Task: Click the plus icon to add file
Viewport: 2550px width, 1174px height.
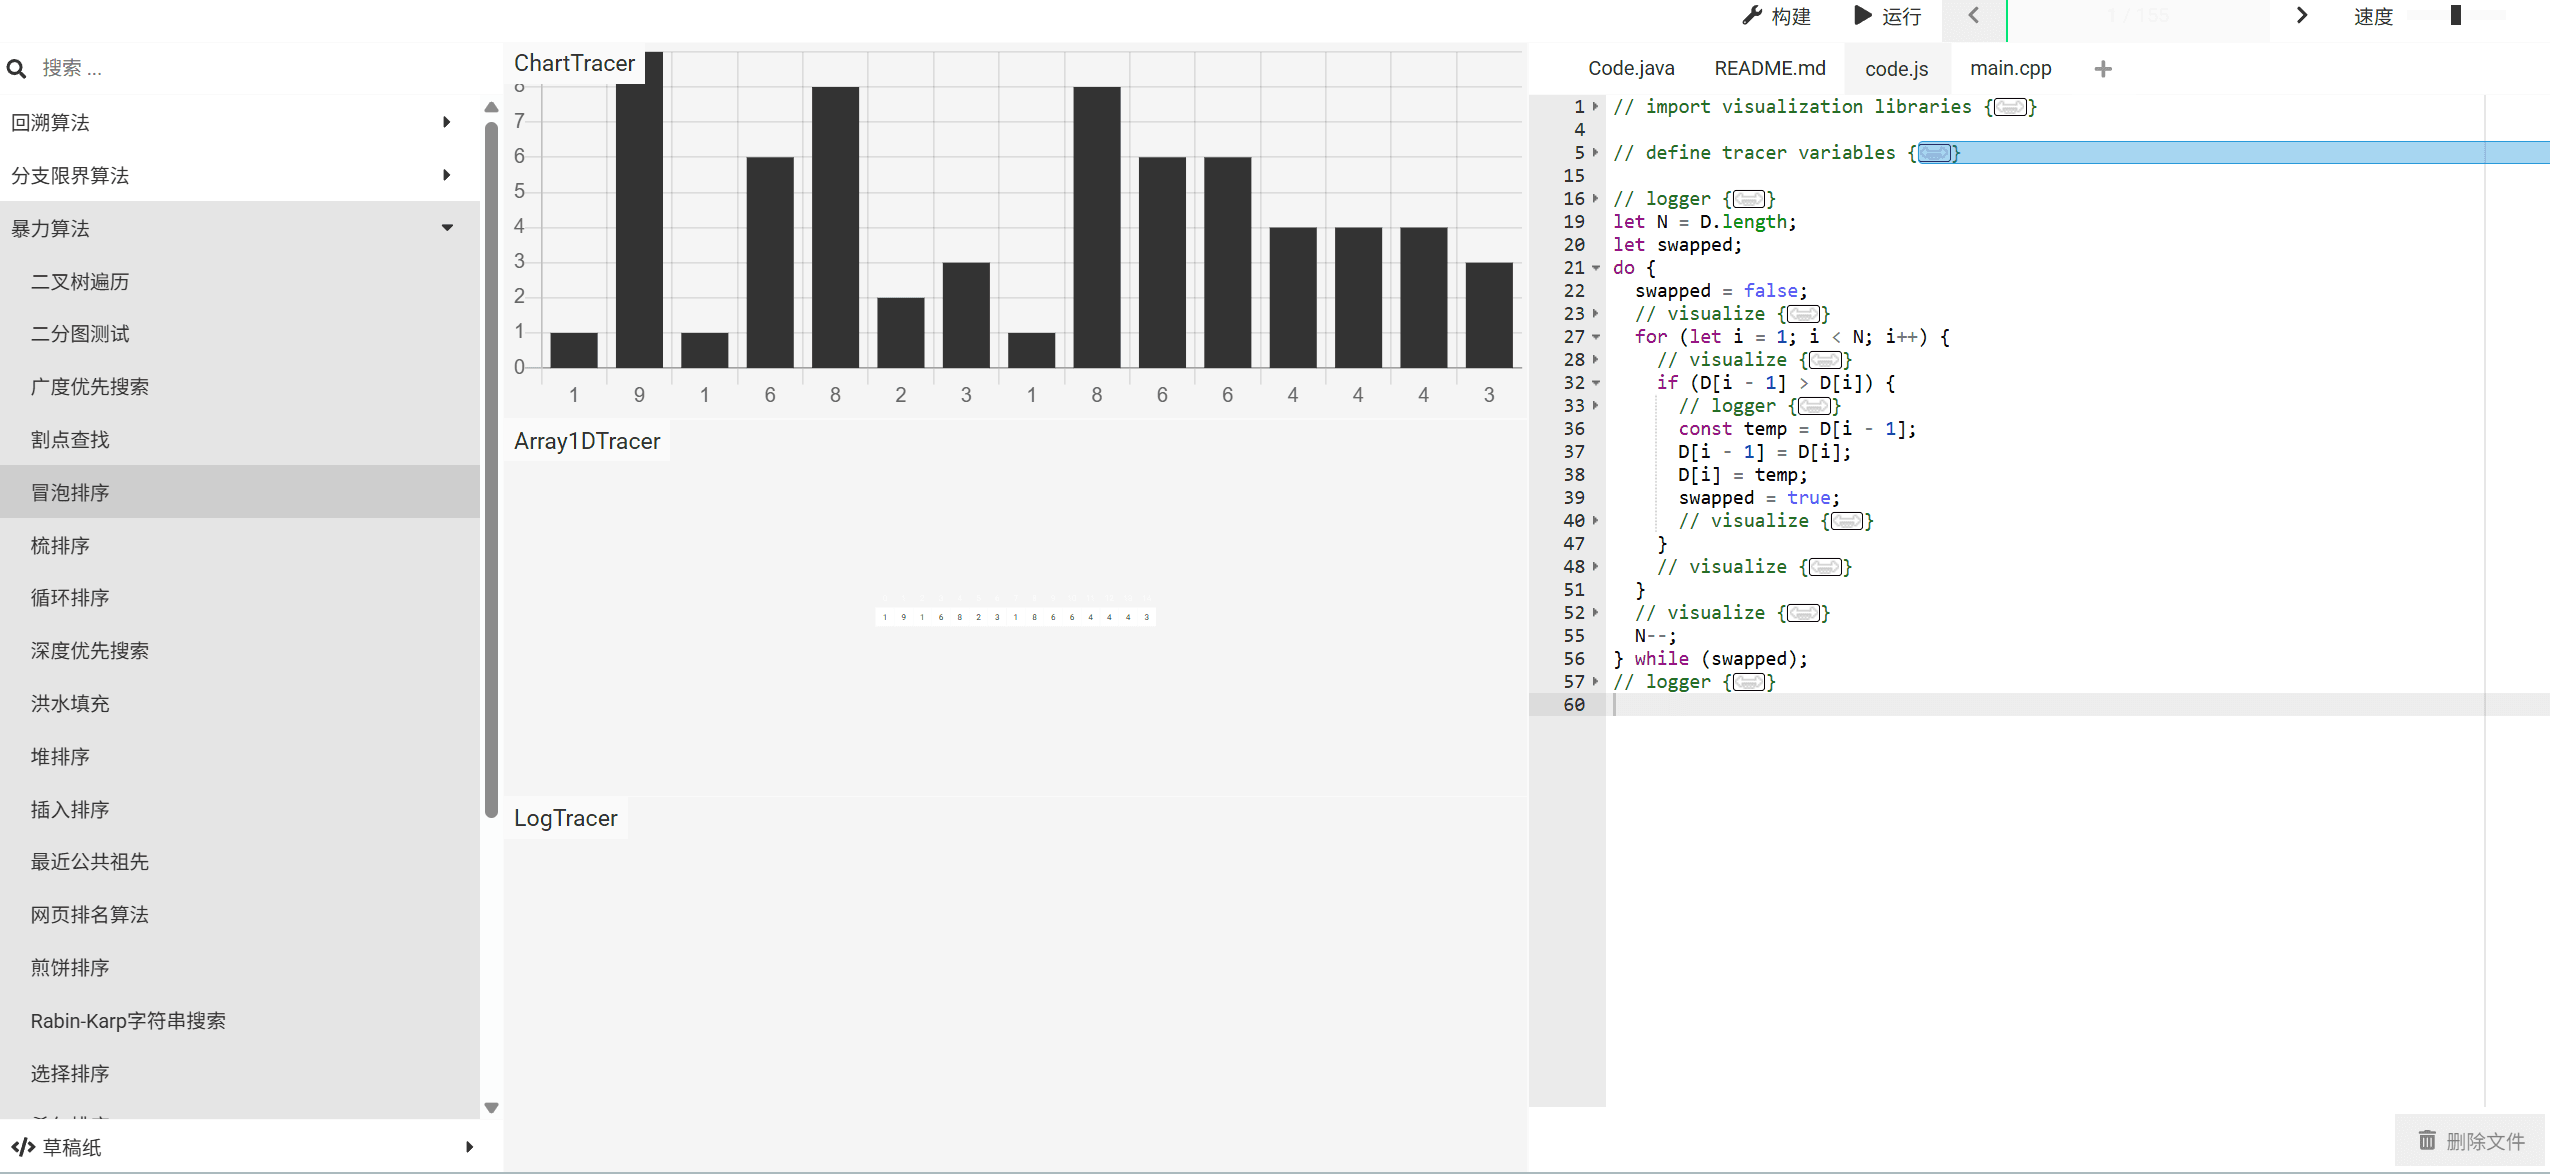Action: (x=2103, y=69)
